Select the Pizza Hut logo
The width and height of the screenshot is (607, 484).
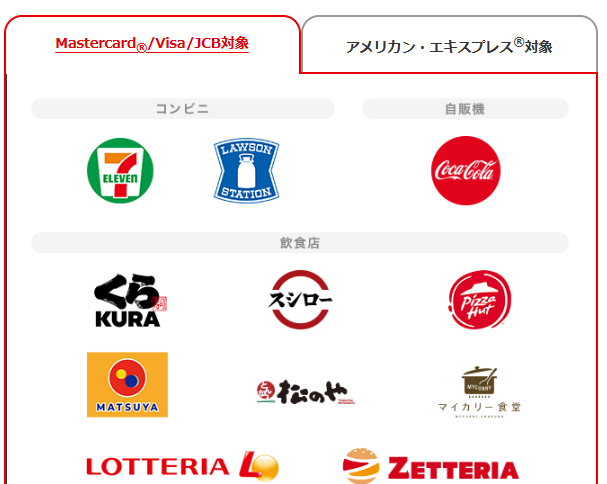tap(480, 300)
